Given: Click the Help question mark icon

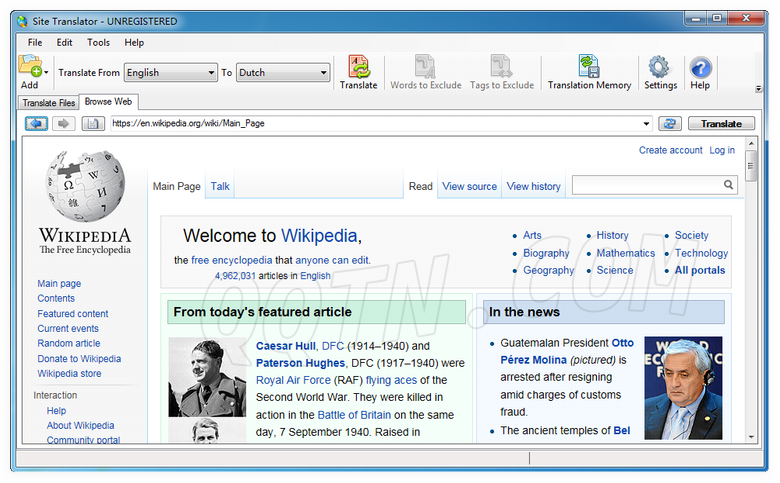Looking at the screenshot, I should (x=700, y=67).
